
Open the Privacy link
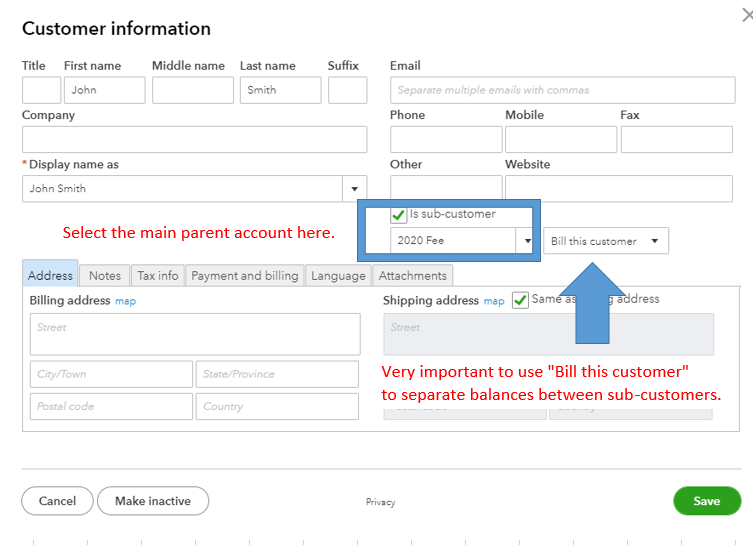(x=380, y=502)
